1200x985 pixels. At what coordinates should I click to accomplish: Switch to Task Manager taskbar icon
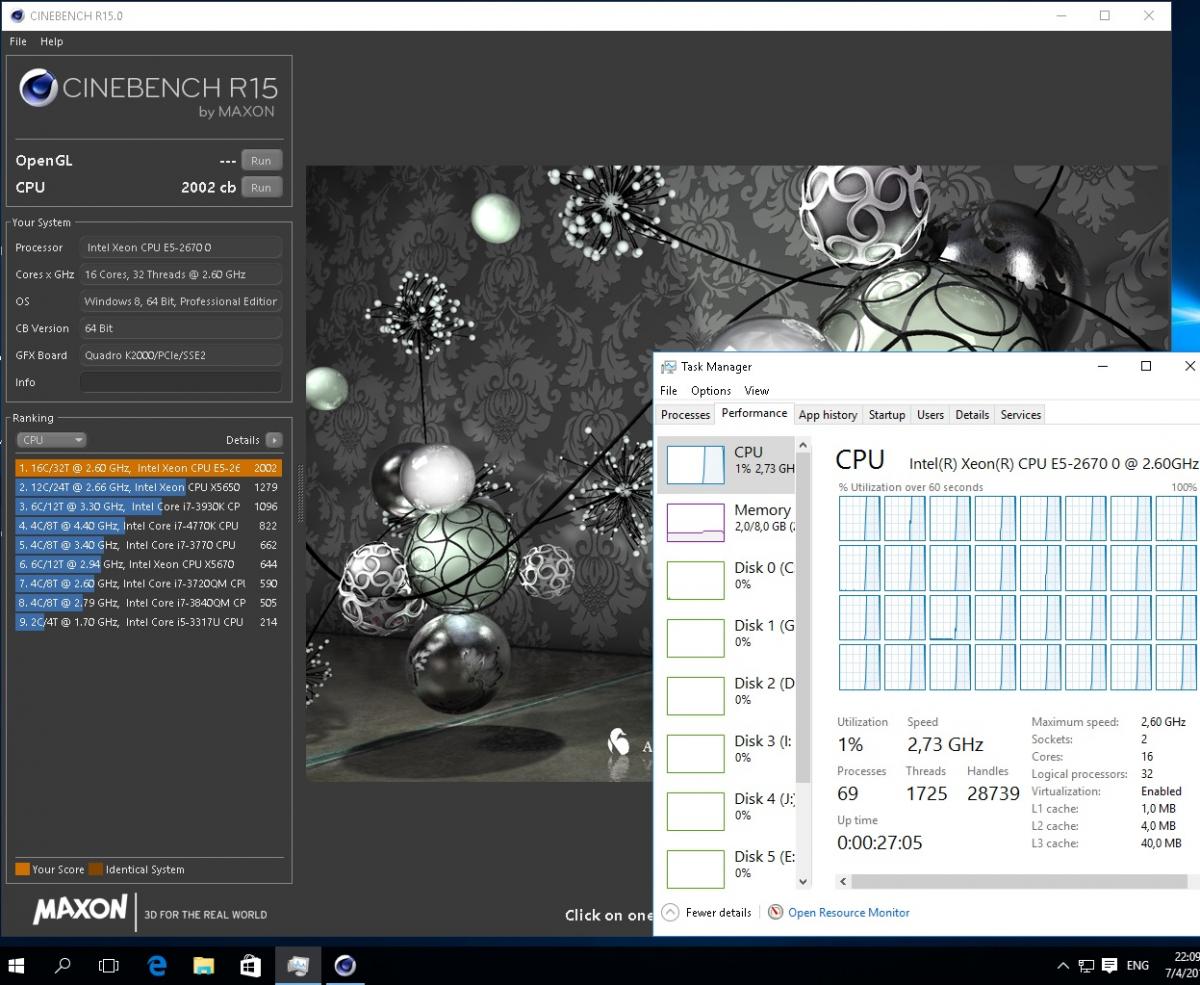pos(297,965)
